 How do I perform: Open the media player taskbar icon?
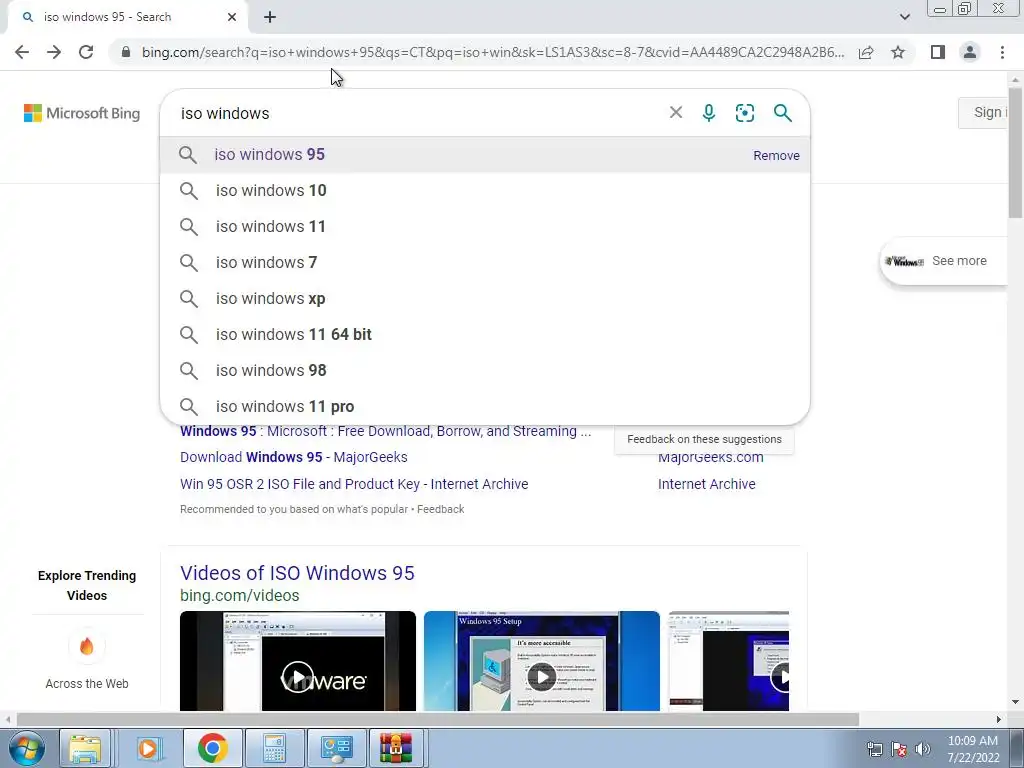[x=150, y=748]
